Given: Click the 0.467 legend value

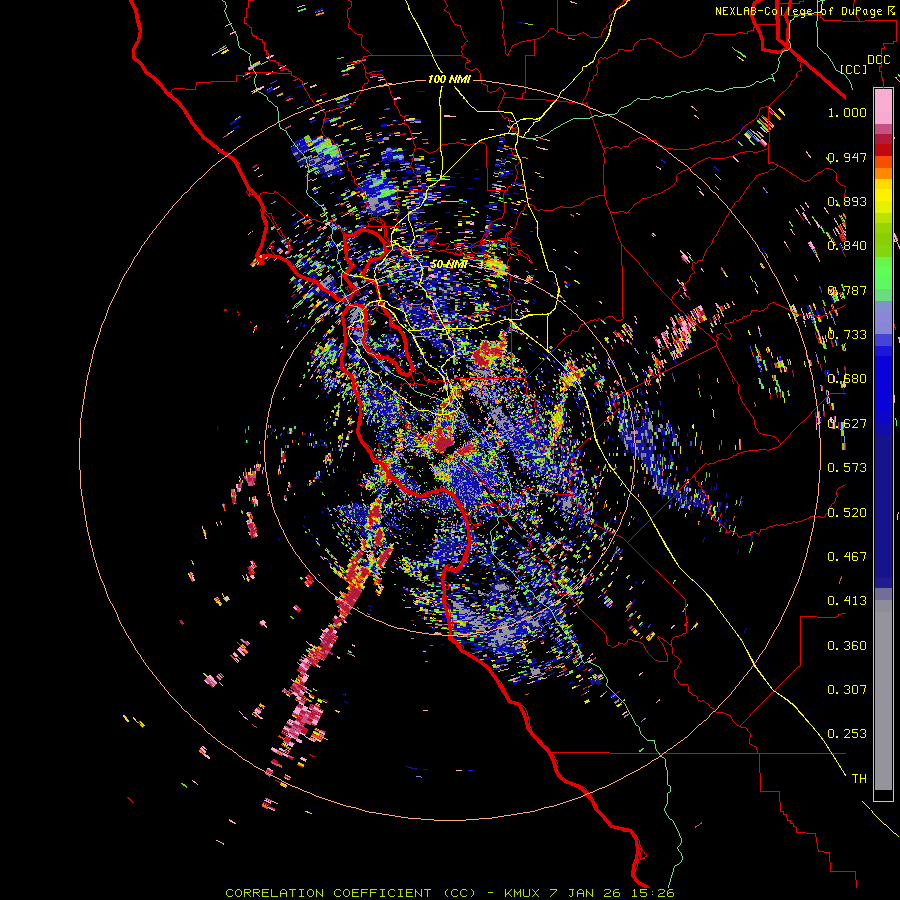Looking at the screenshot, I should tap(847, 557).
